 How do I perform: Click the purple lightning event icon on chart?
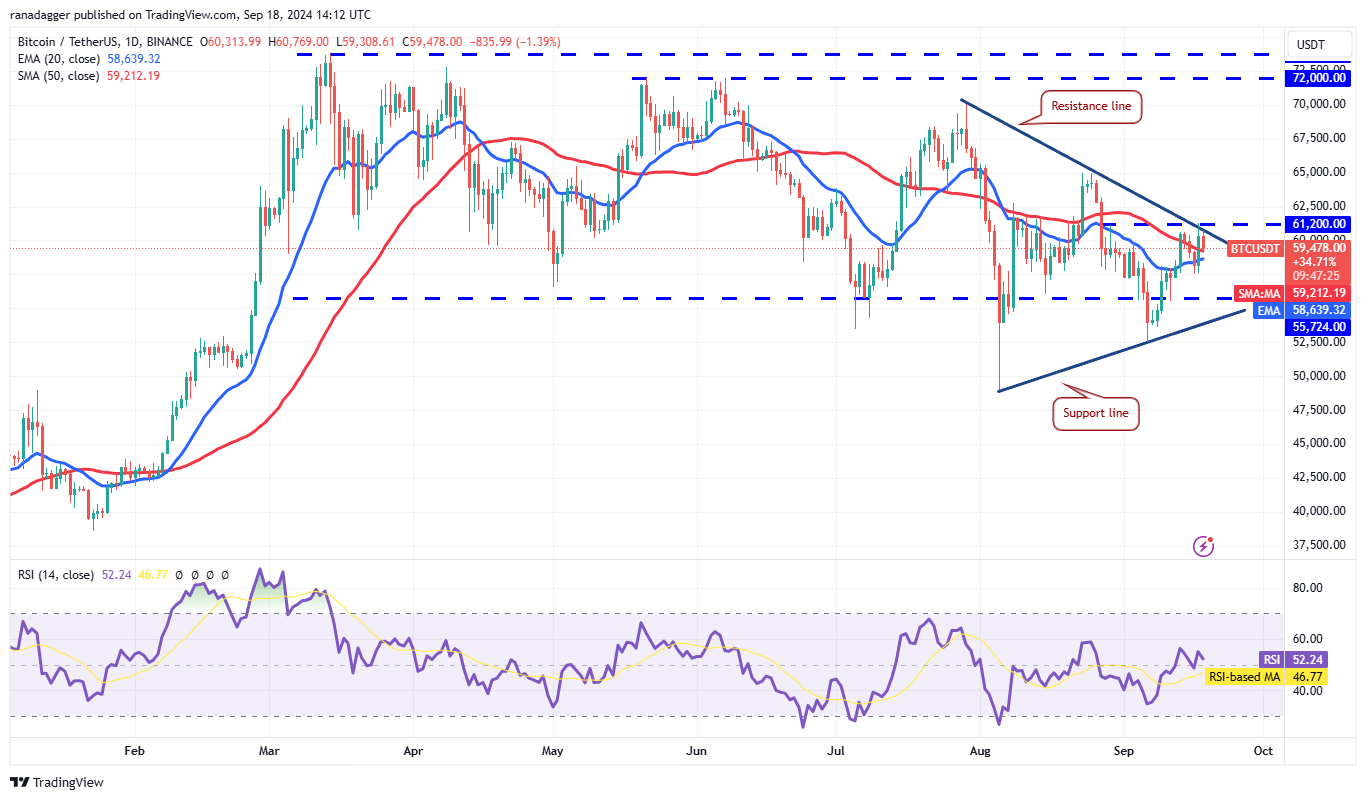pyautogui.click(x=1204, y=546)
